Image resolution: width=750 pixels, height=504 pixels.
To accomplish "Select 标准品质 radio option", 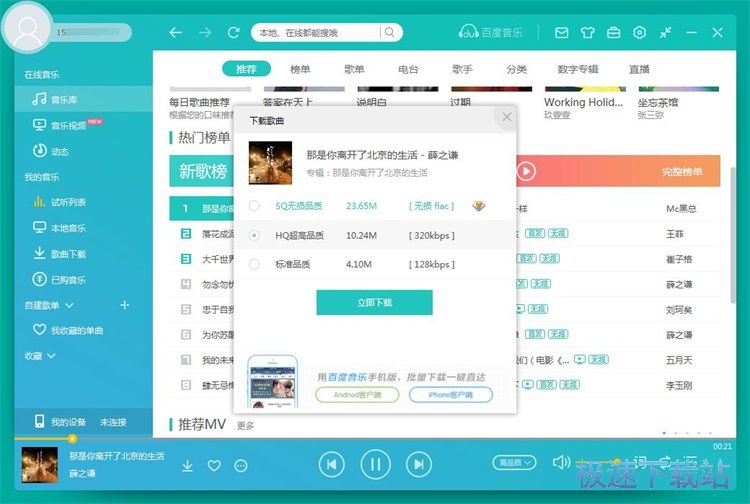I will (x=254, y=264).
